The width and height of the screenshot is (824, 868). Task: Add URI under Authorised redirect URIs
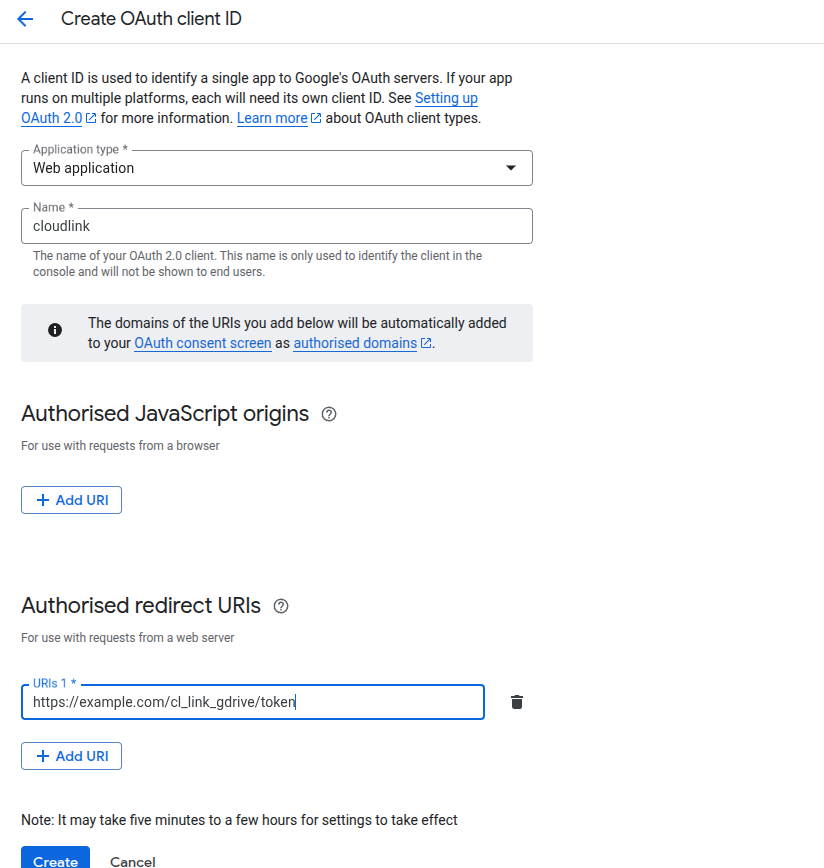[71, 756]
